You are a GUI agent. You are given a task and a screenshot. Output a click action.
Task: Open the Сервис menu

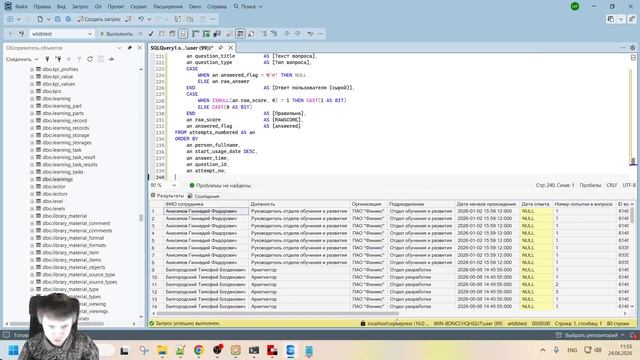(139, 7)
